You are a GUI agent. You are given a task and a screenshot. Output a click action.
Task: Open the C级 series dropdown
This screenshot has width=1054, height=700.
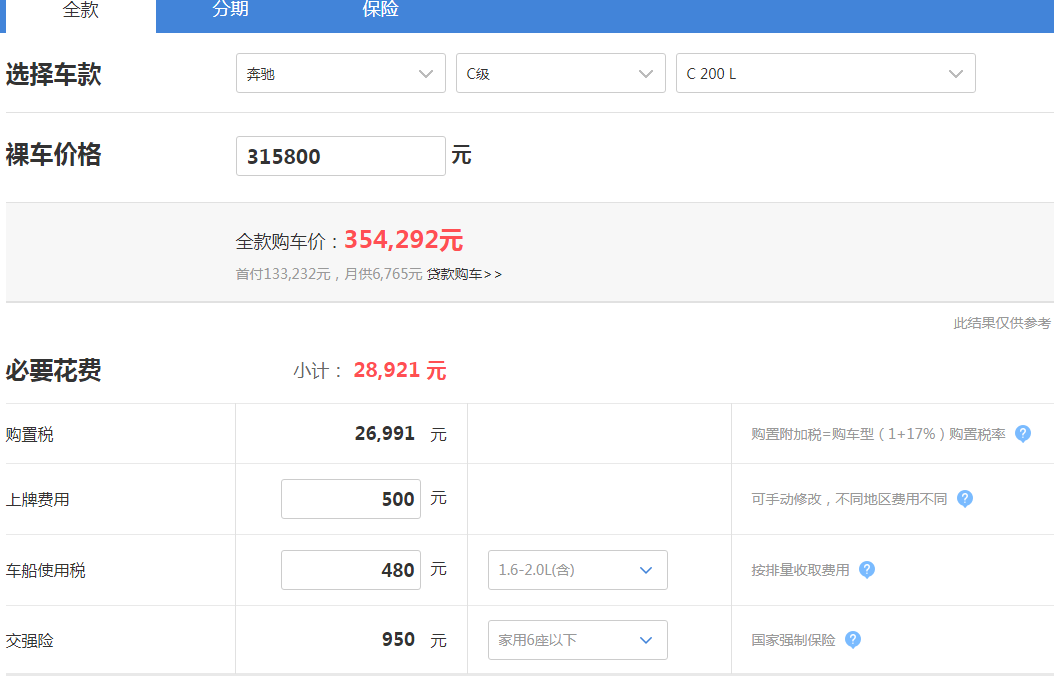[x=561, y=73]
